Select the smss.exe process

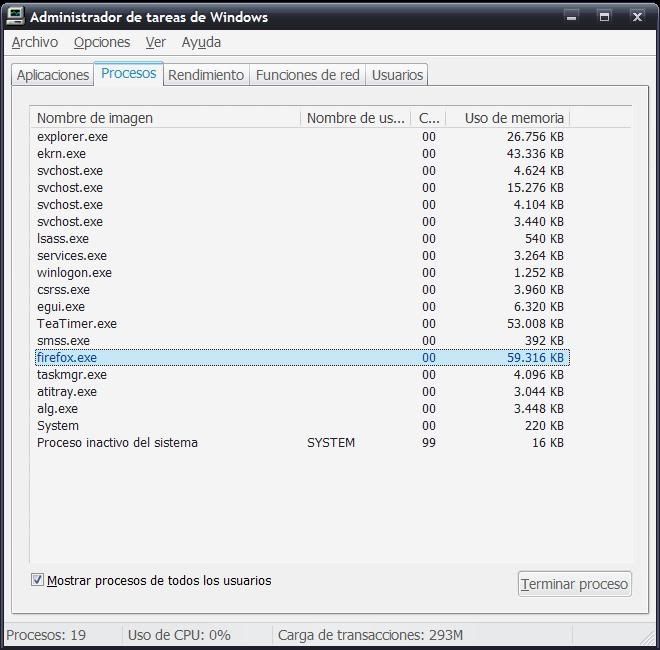click(x=302, y=341)
